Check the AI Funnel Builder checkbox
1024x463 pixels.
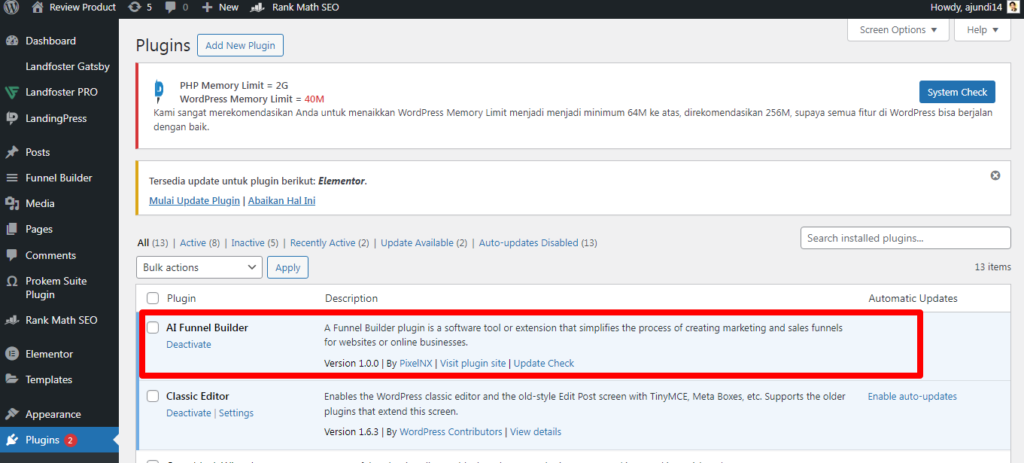click(x=153, y=327)
